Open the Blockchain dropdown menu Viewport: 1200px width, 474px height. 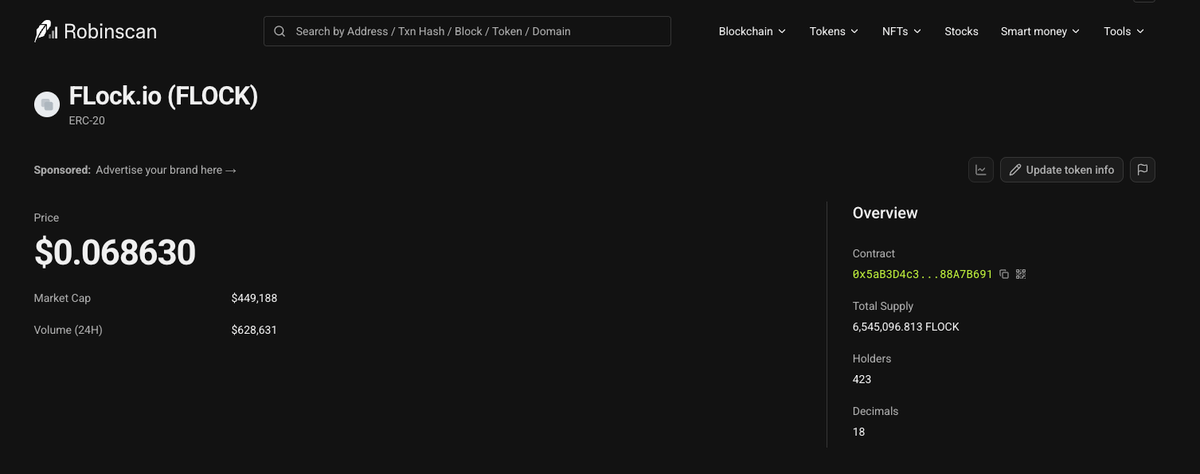point(752,31)
